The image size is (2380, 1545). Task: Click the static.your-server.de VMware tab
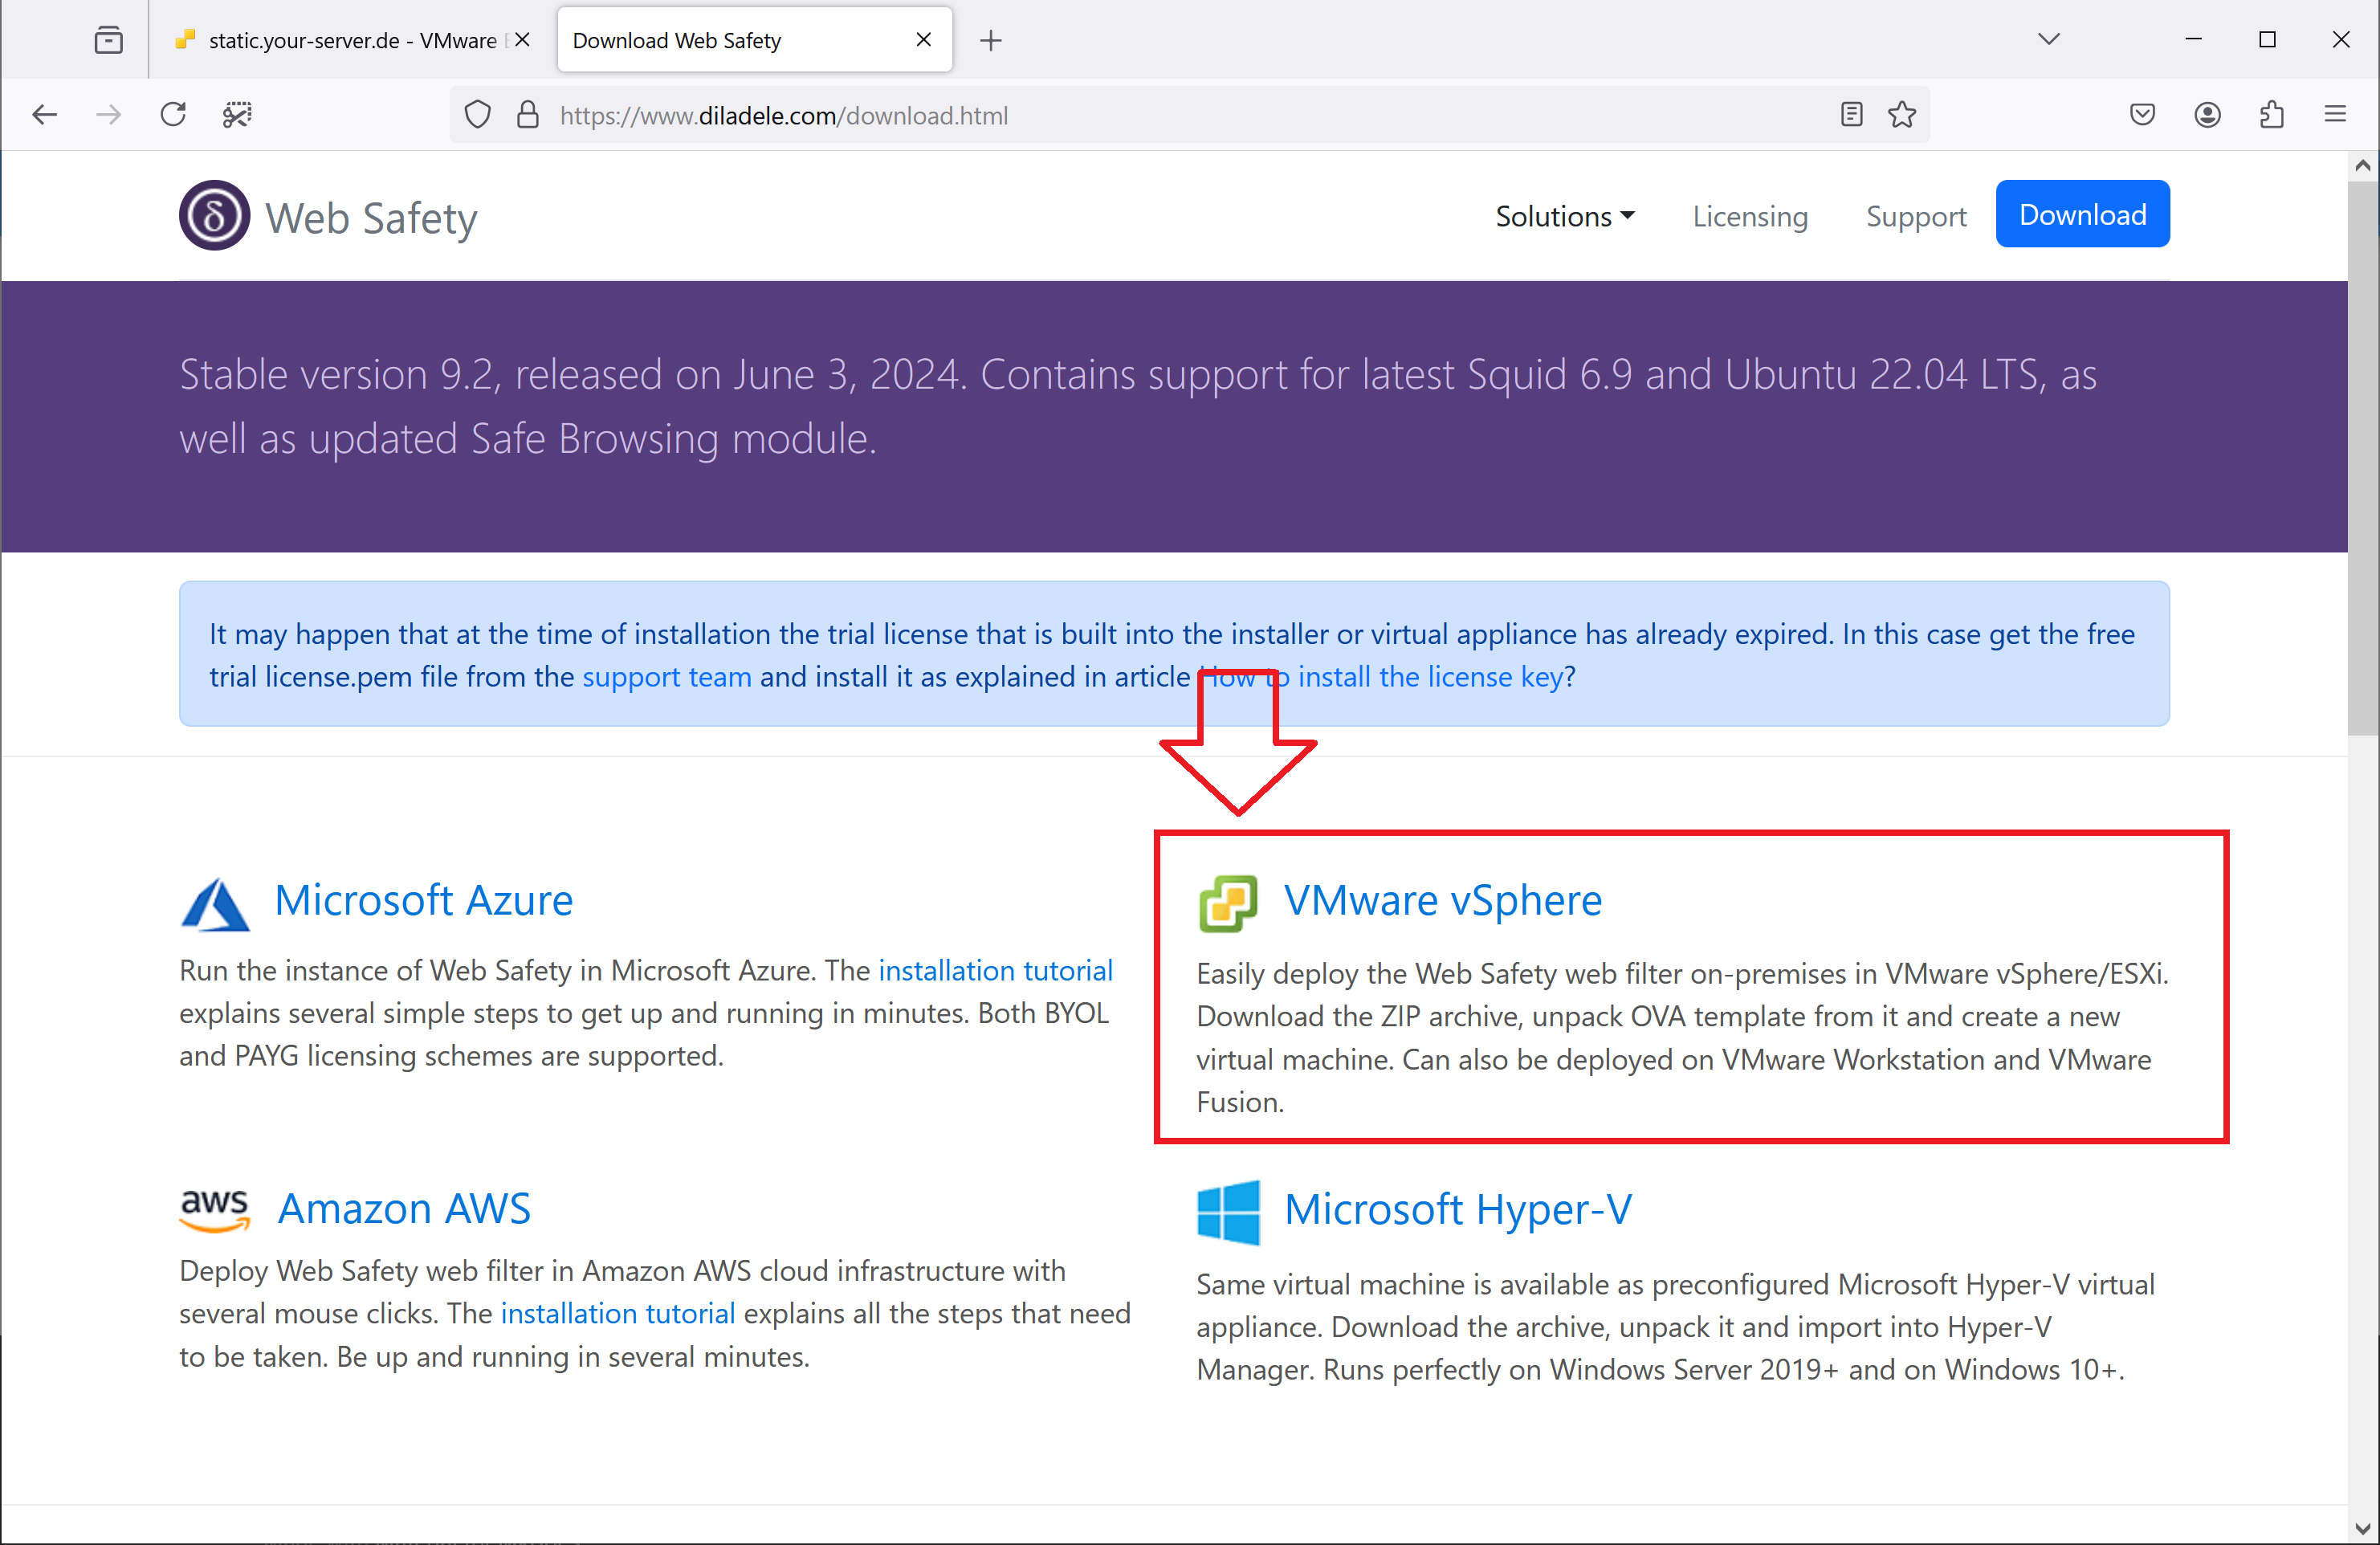[347, 39]
